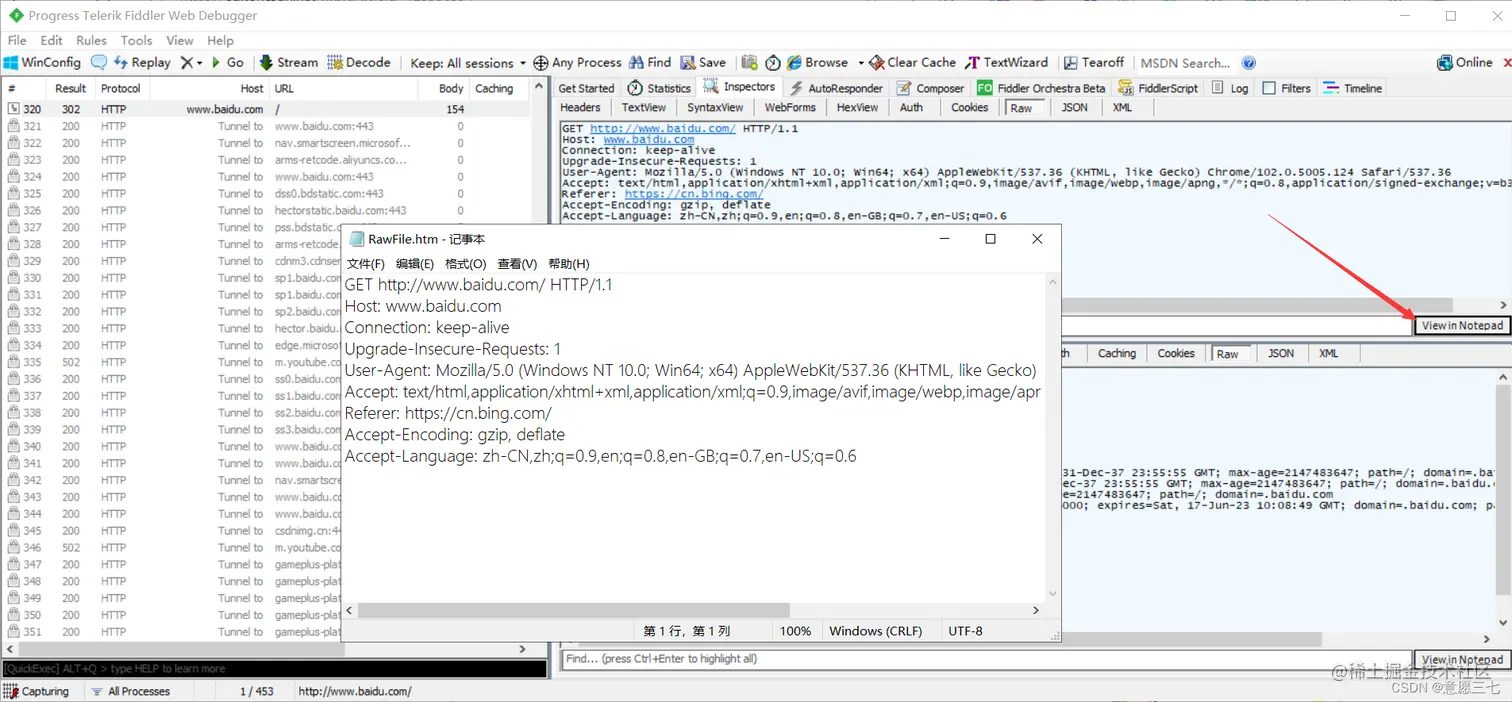Toggle Stream mode in toolbar
1512x702 pixels.
tap(289, 62)
